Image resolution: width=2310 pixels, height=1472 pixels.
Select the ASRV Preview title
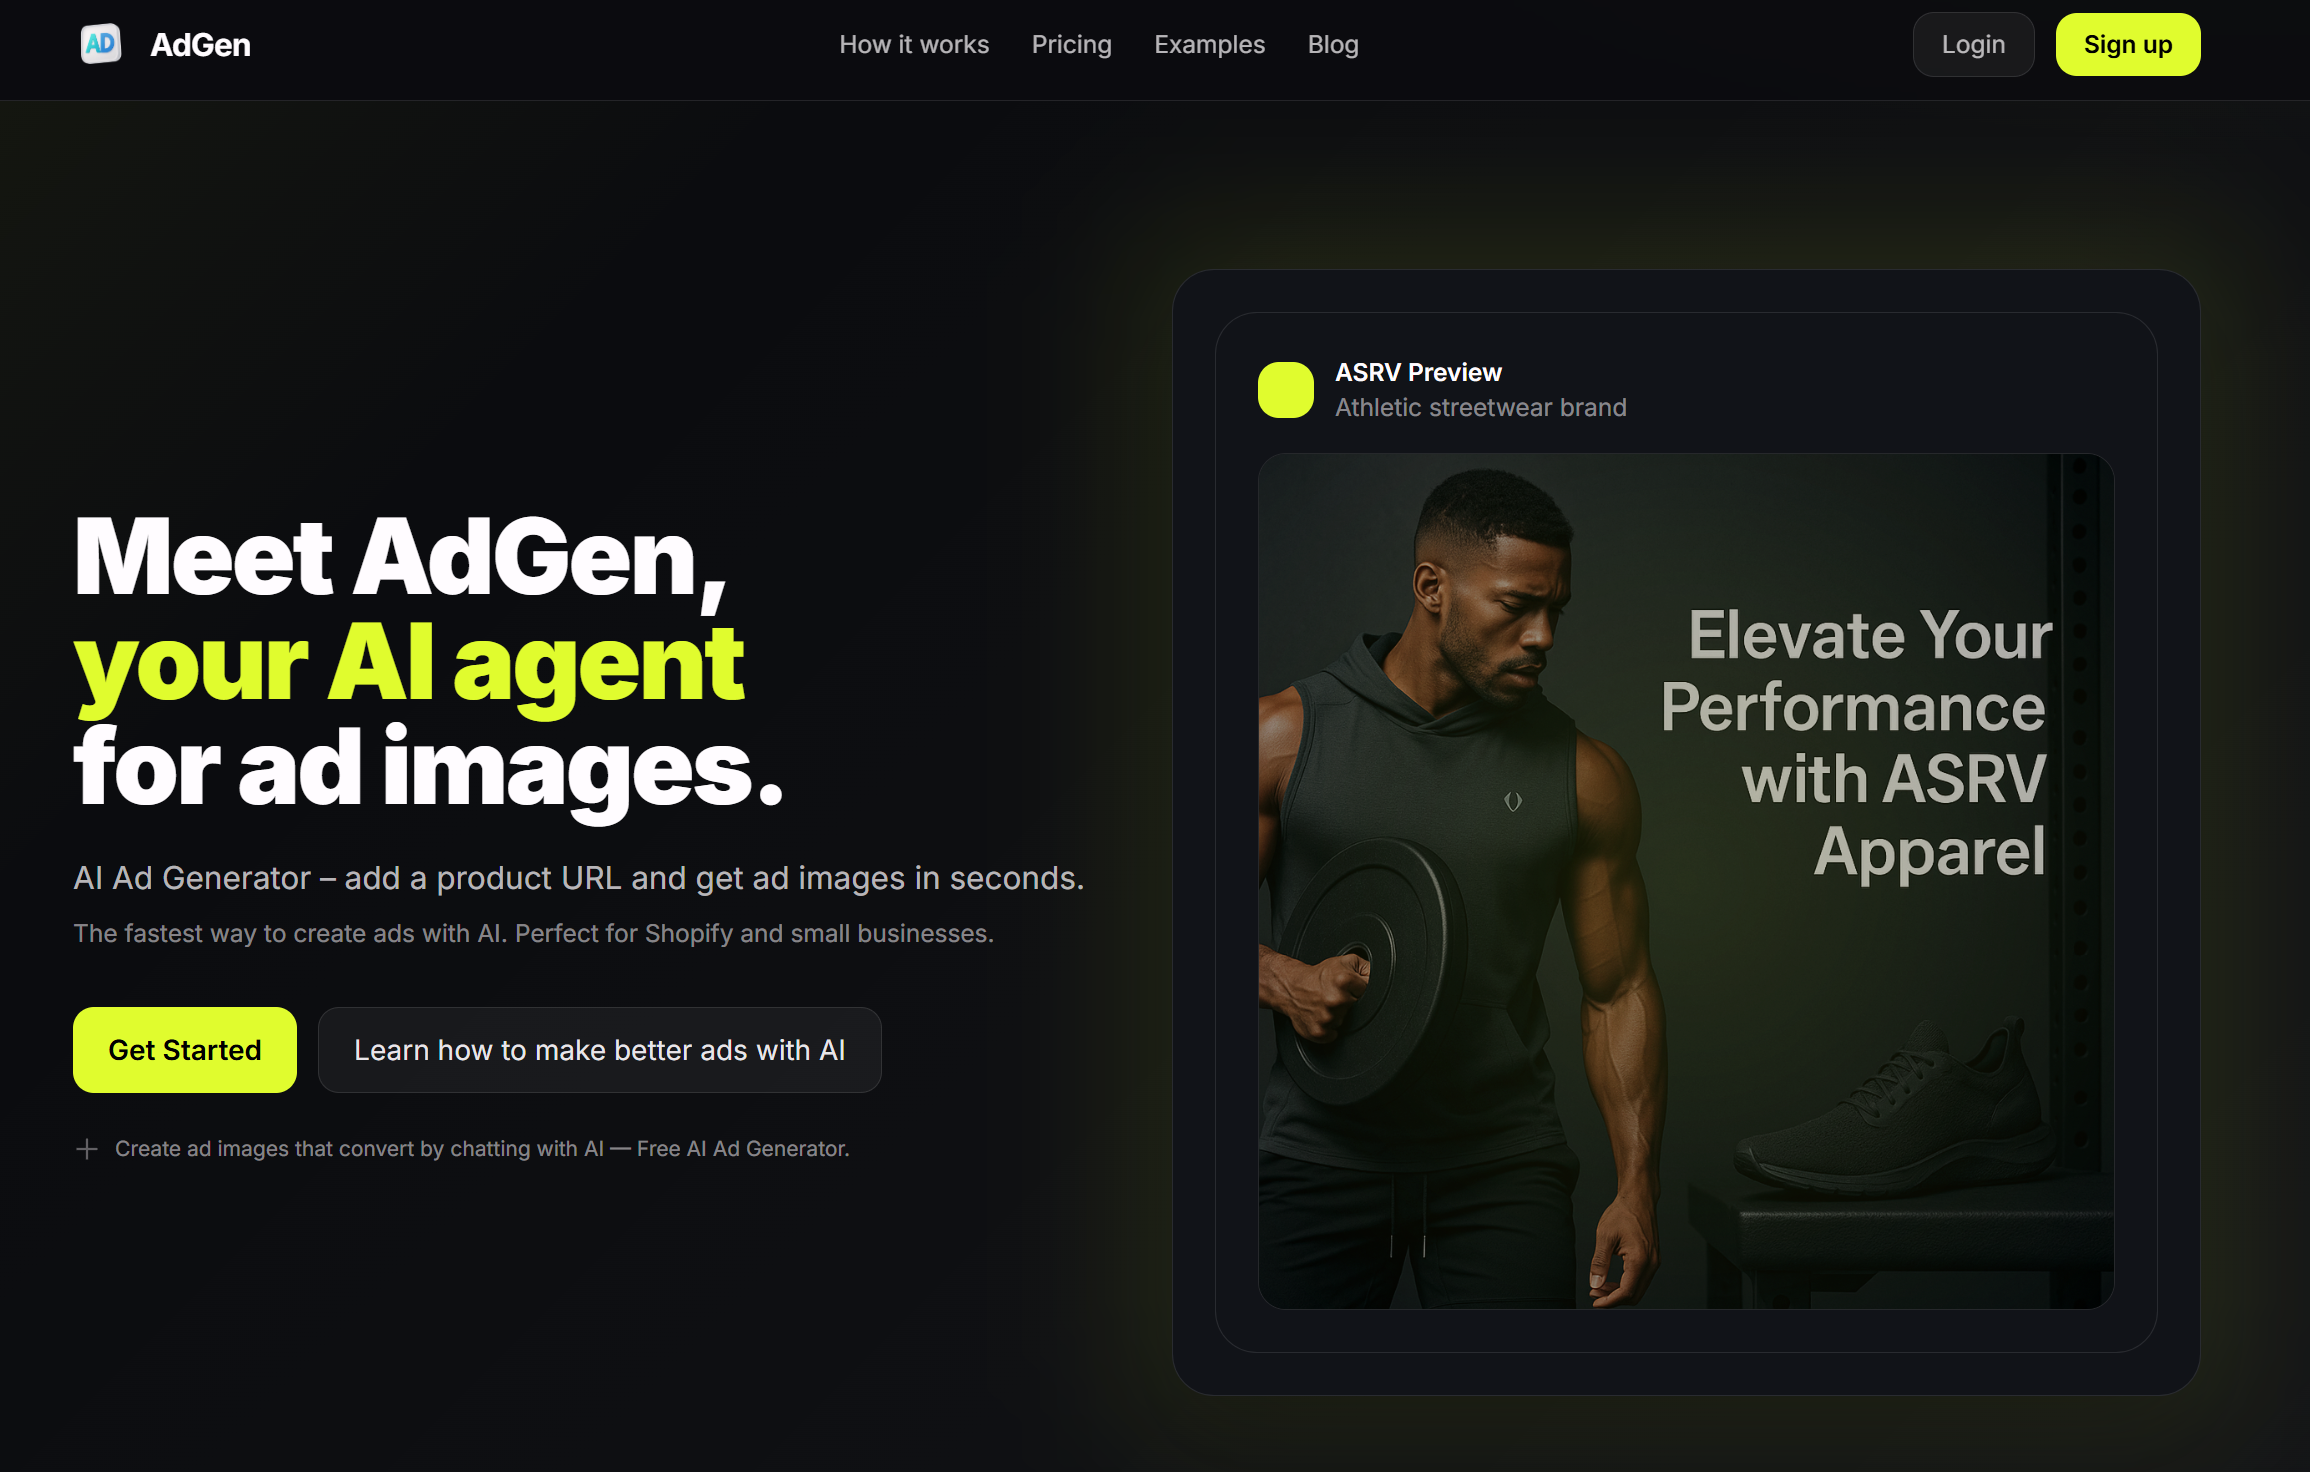1418,372
